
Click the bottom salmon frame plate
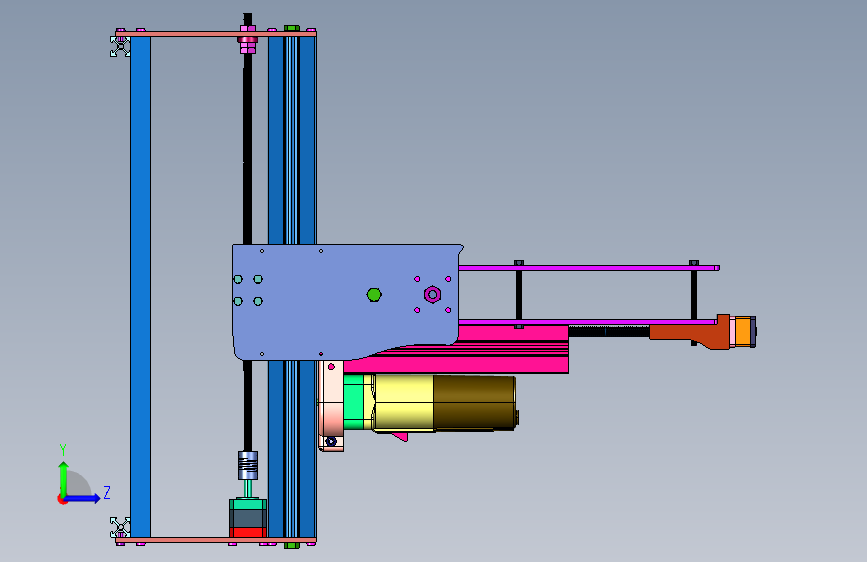pos(216,540)
